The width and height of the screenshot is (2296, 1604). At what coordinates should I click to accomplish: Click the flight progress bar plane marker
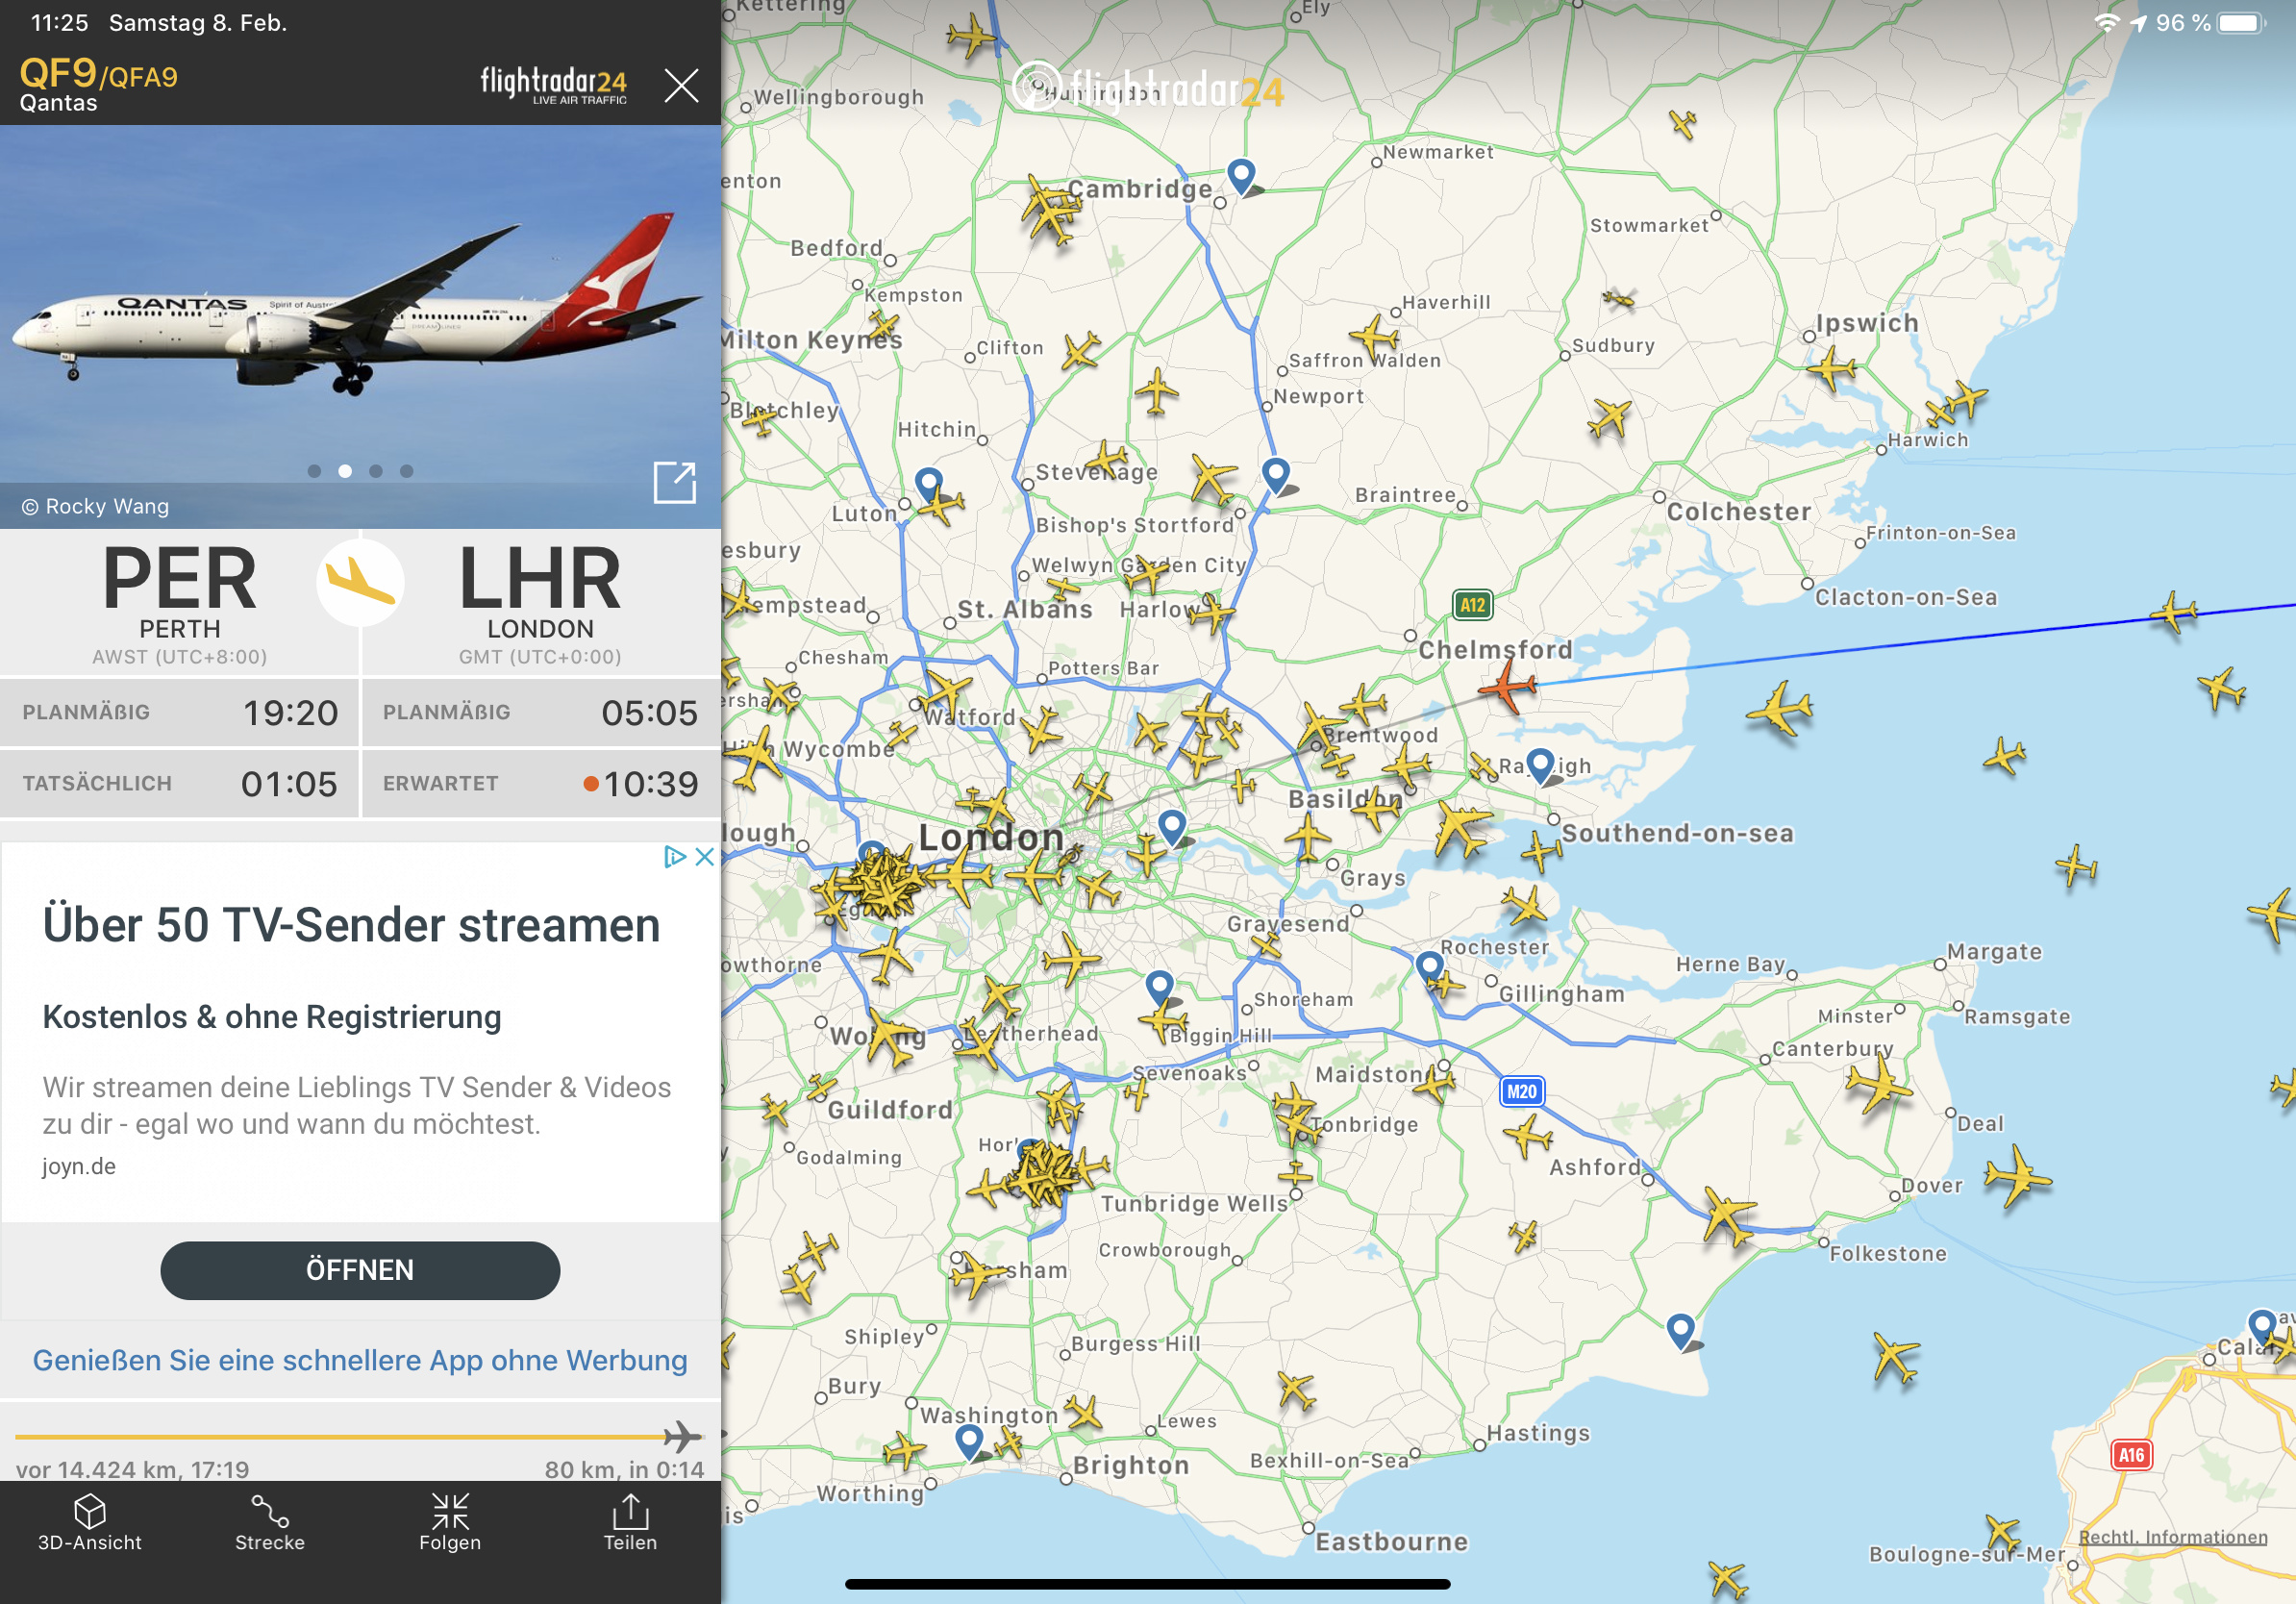click(x=683, y=1436)
